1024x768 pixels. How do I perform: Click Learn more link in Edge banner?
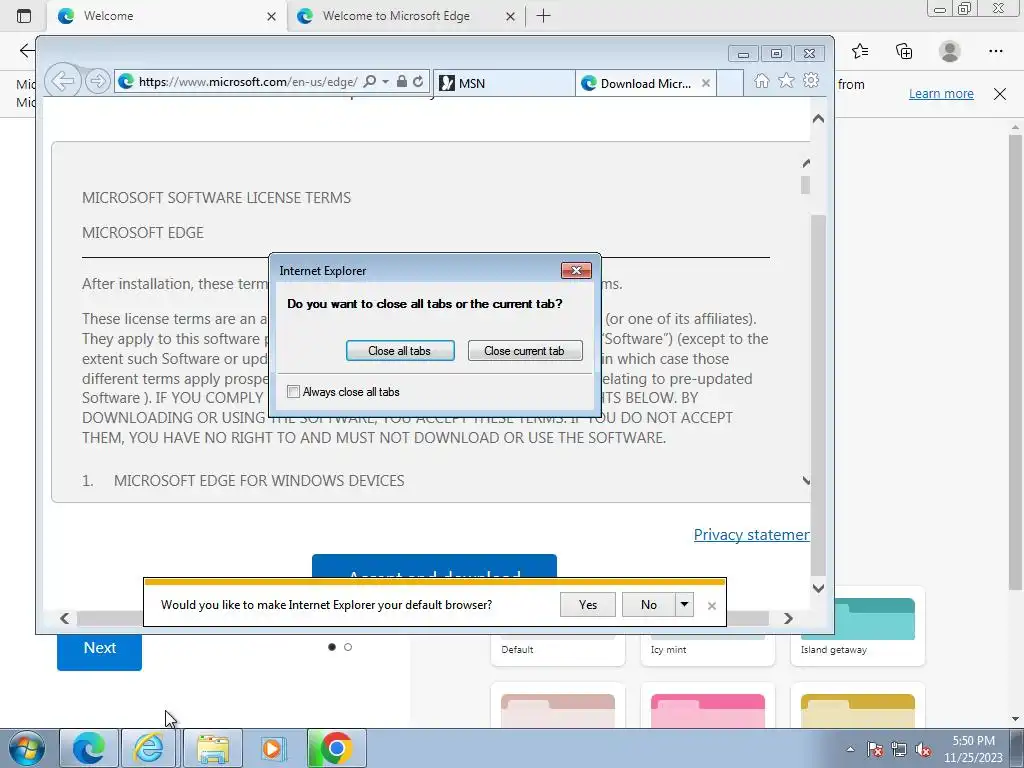click(941, 93)
